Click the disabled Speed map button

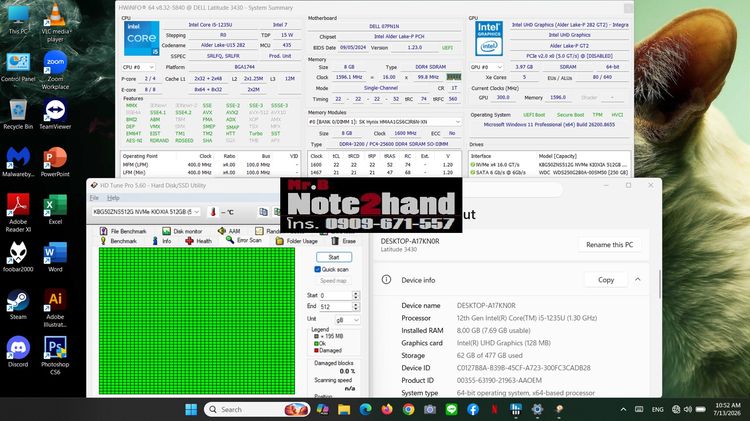(x=333, y=281)
